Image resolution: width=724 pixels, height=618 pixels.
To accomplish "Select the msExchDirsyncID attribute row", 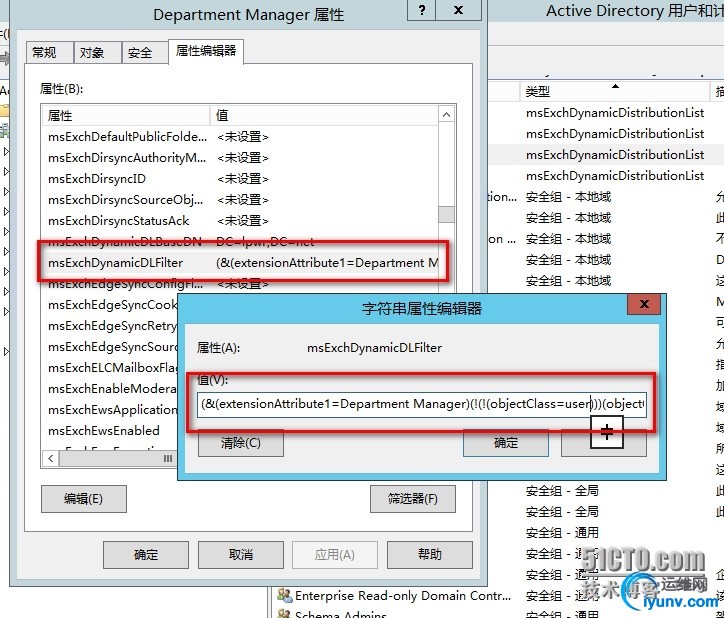I will [x=240, y=179].
